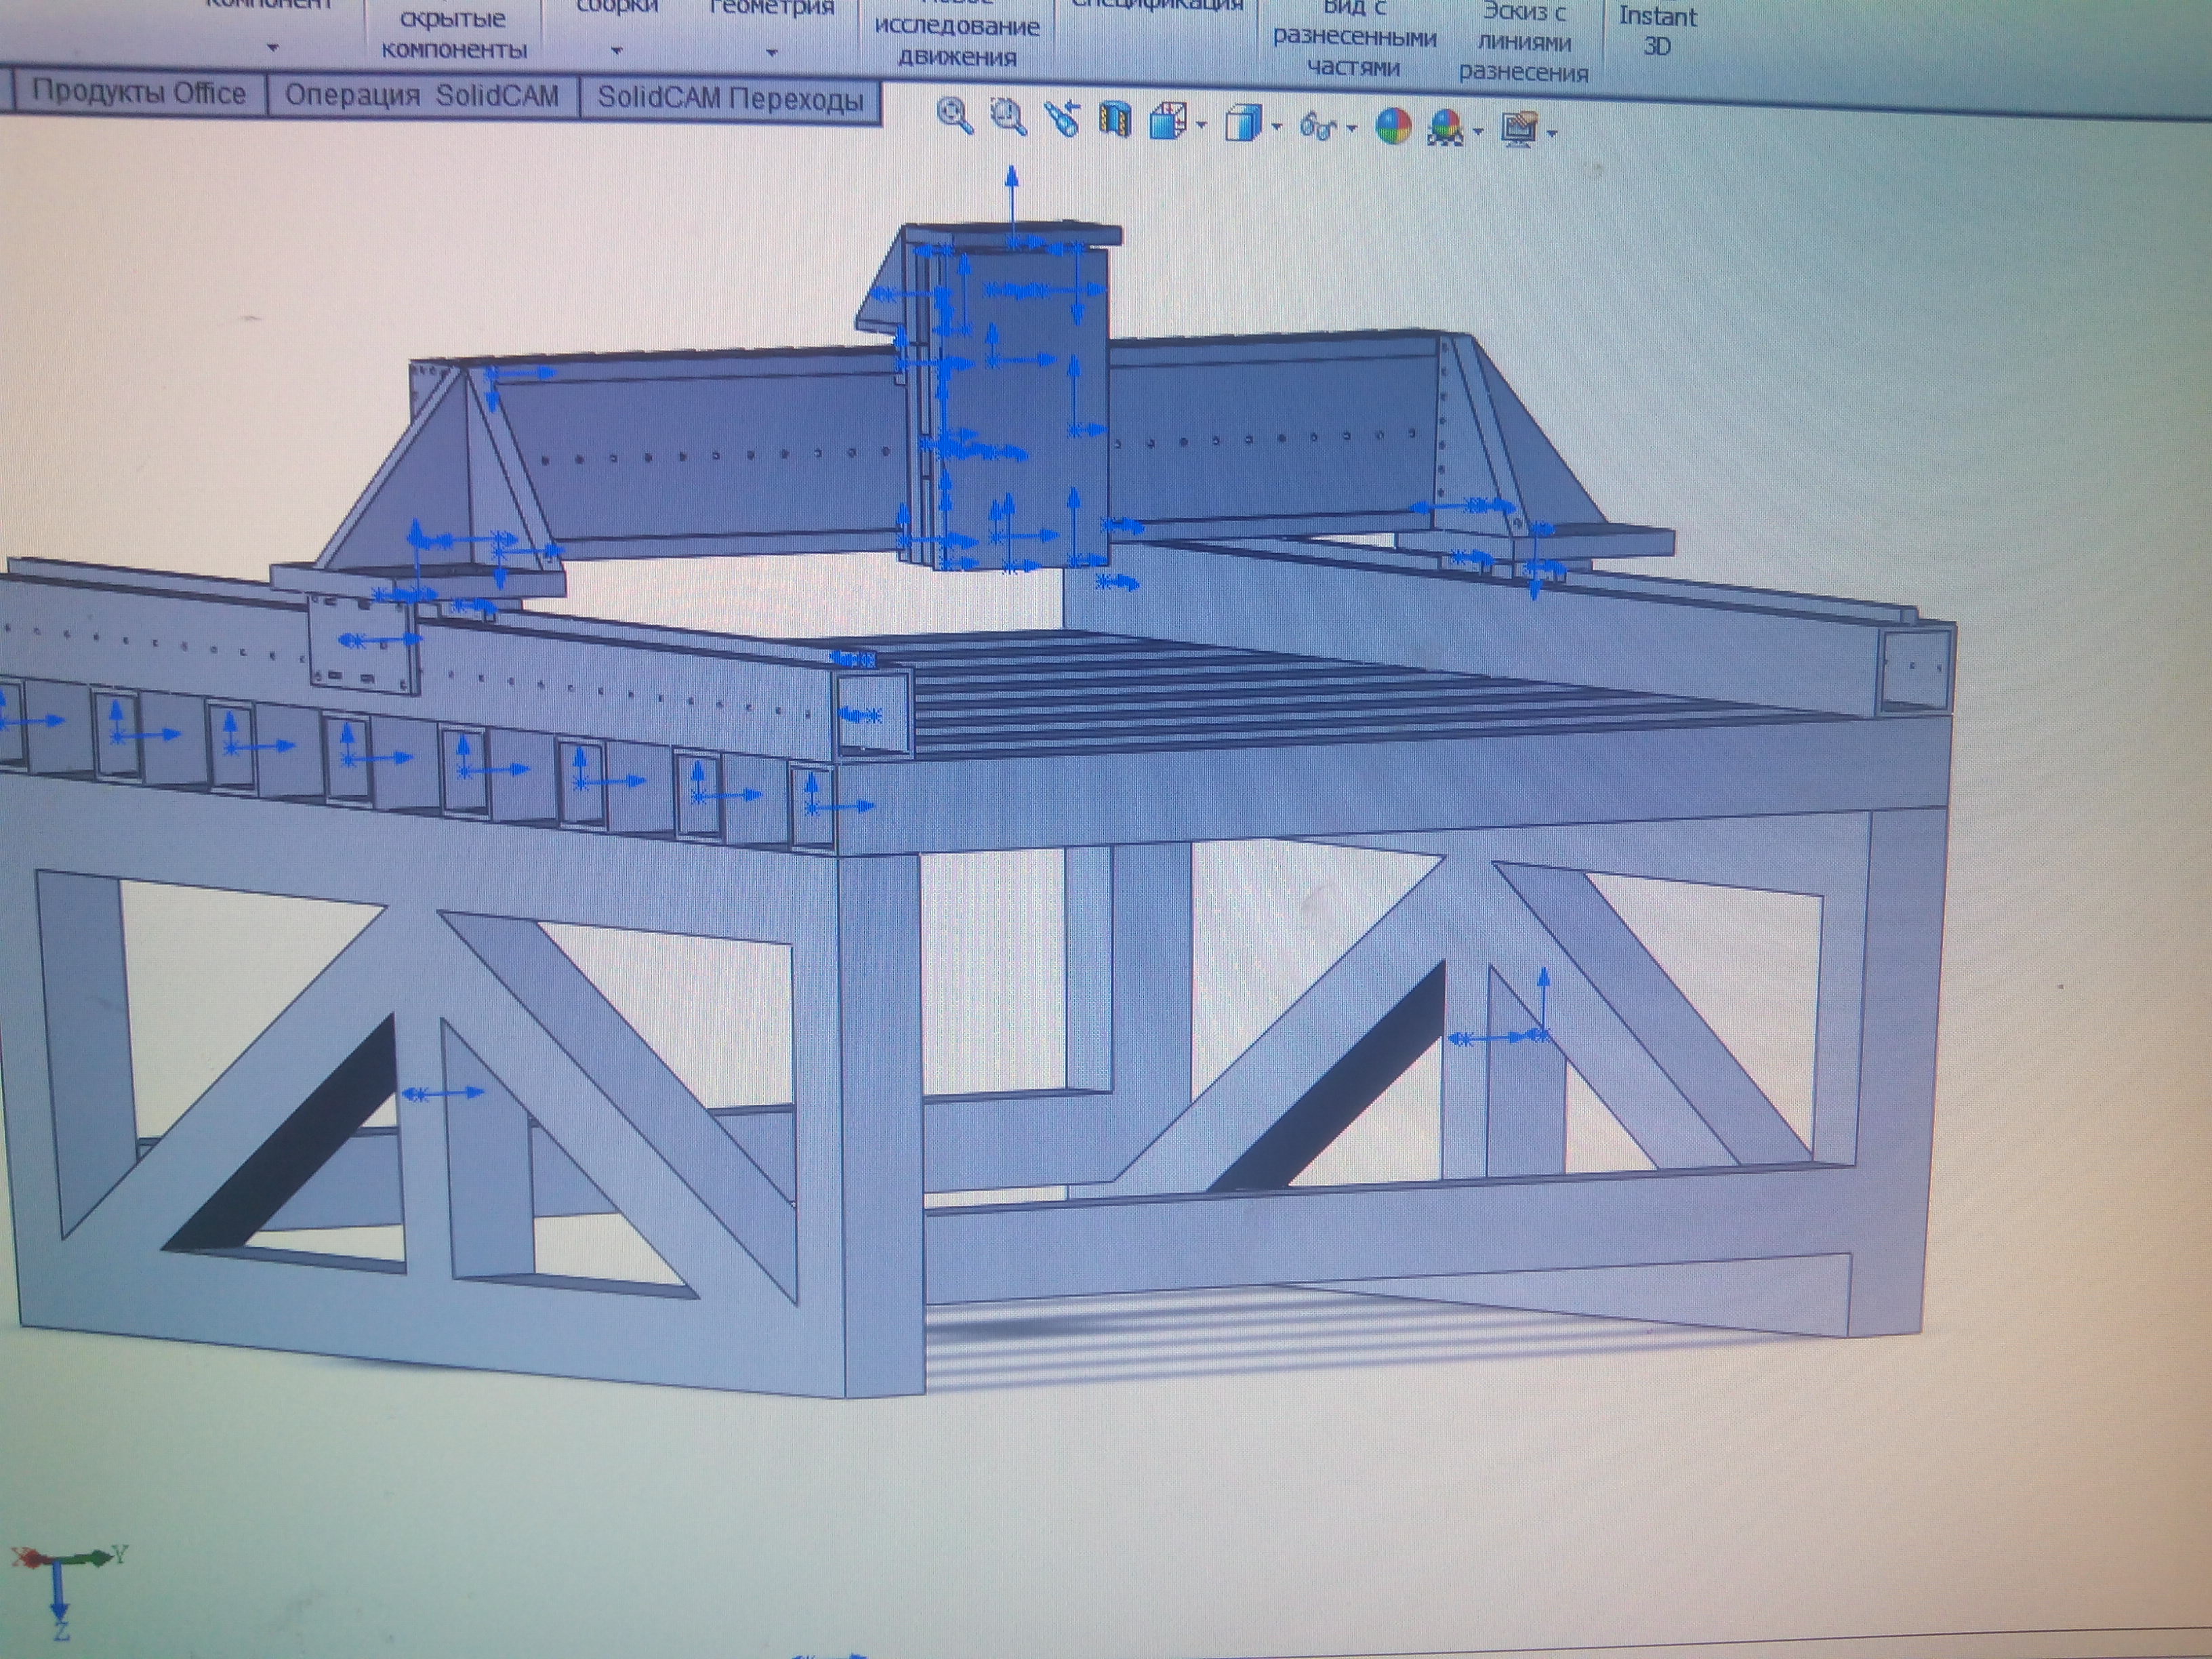Expand the Hide/Show Items dropdown arrow
The image size is (2212, 1659).
click(1352, 128)
